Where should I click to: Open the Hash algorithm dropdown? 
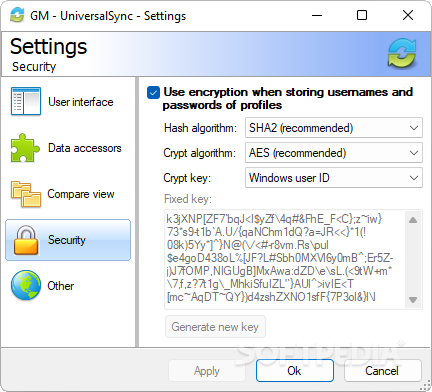(x=334, y=128)
